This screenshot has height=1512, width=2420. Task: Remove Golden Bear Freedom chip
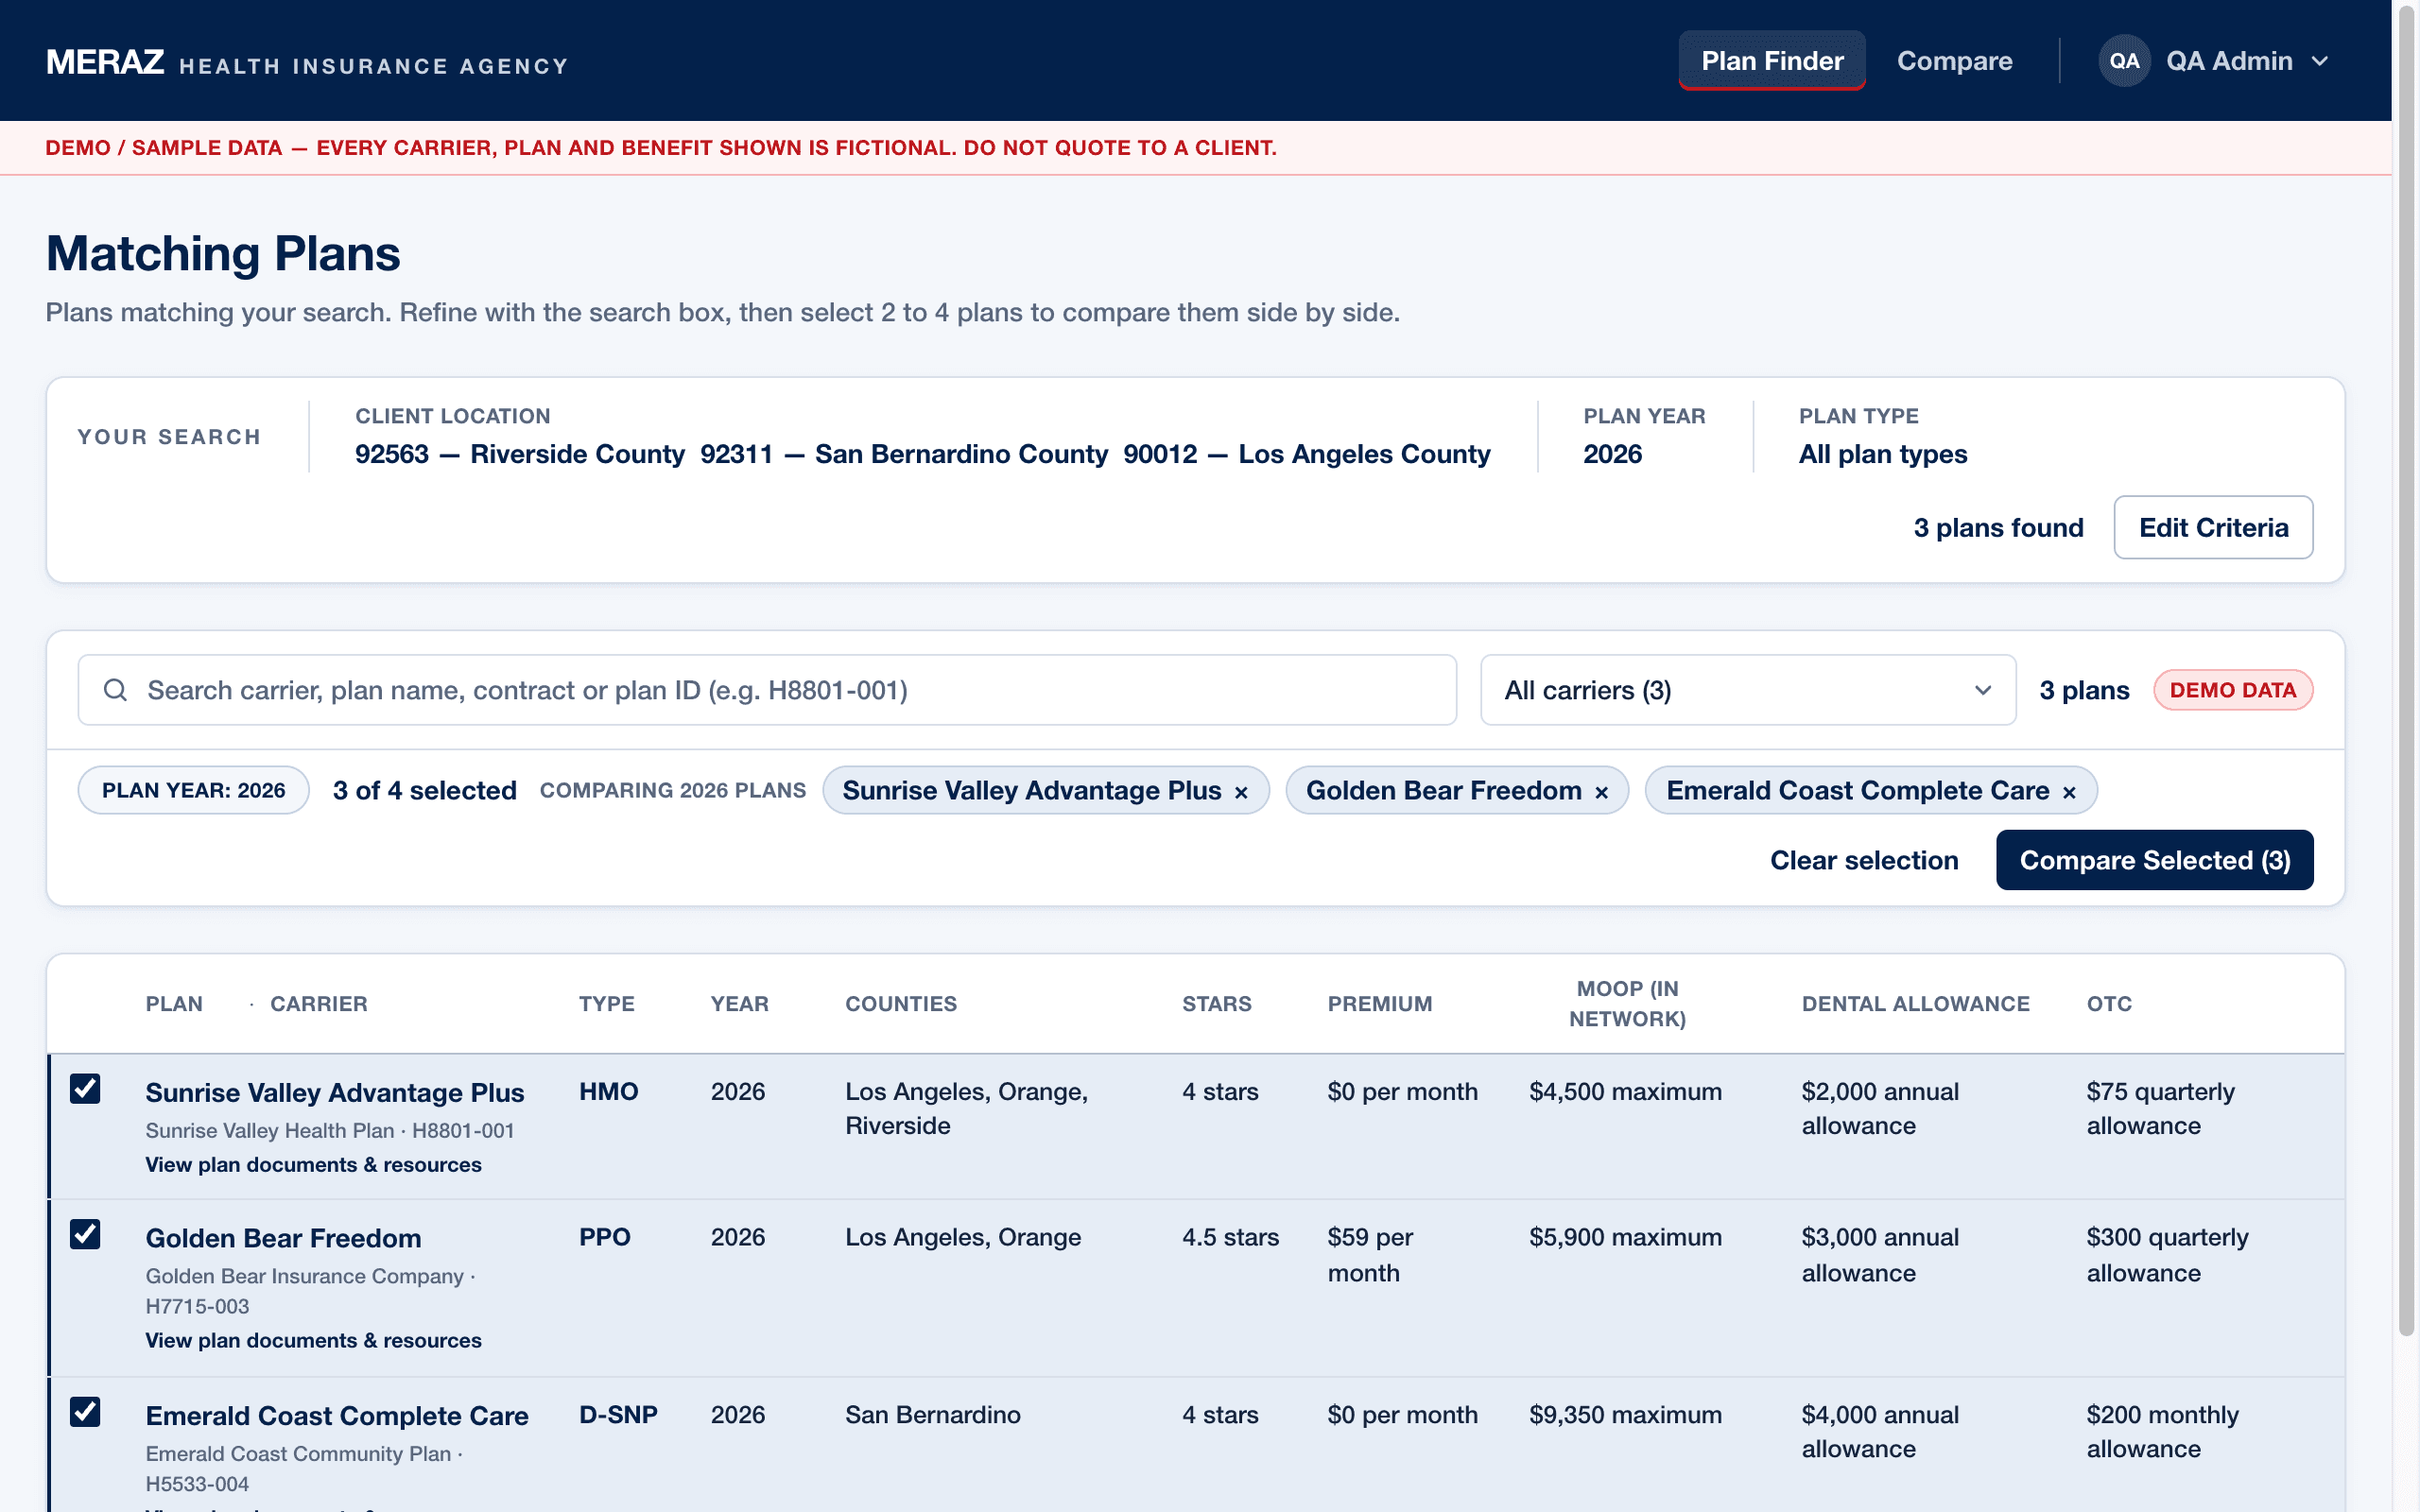(x=1601, y=792)
